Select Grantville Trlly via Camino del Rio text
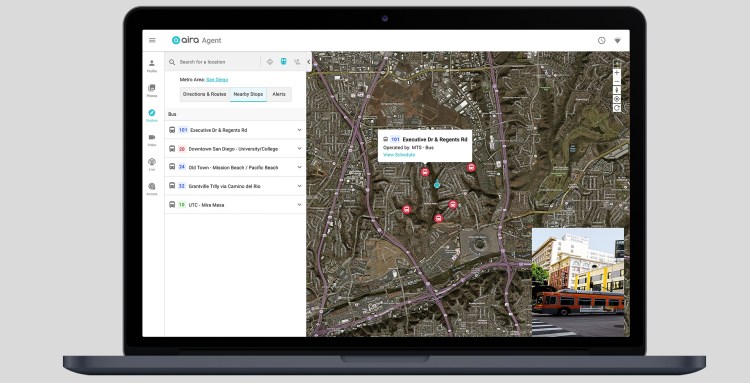This screenshot has height=383, width=750. click(224, 186)
